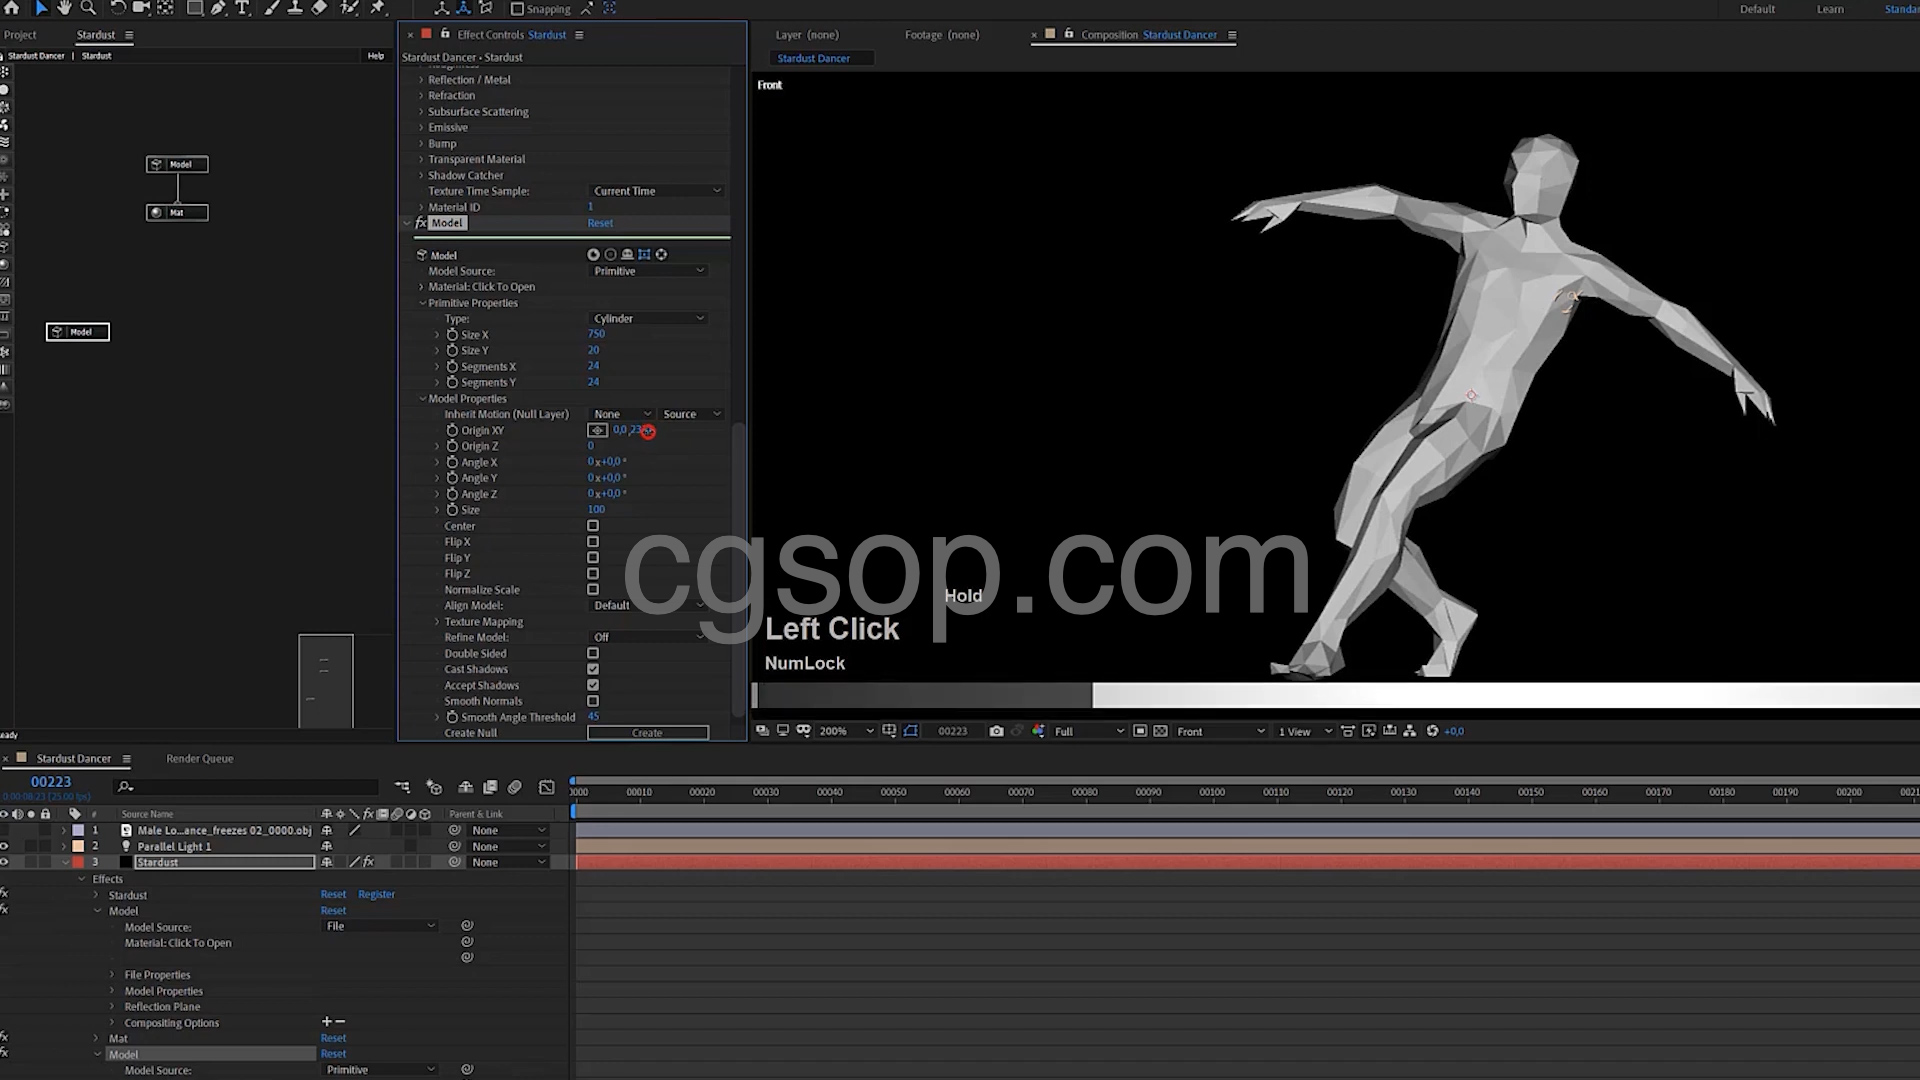Click the Home icon
Image resolution: width=1920 pixels, height=1080 pixels.
pyautogui.click(x=12, y=8)
